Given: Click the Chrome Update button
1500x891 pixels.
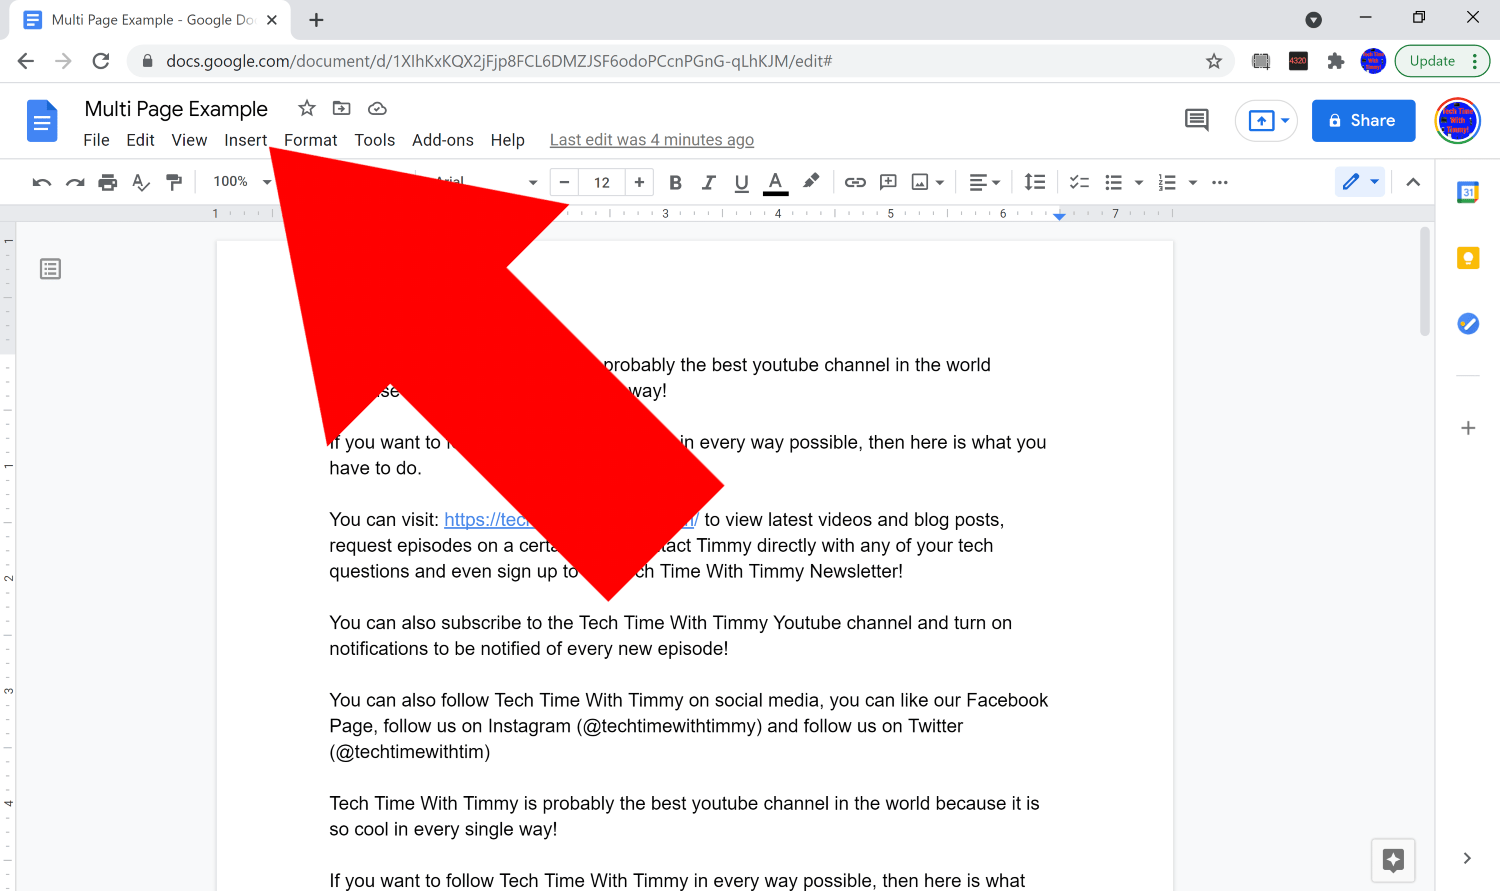Looking at the screenshot, I should pos(1442,61).
